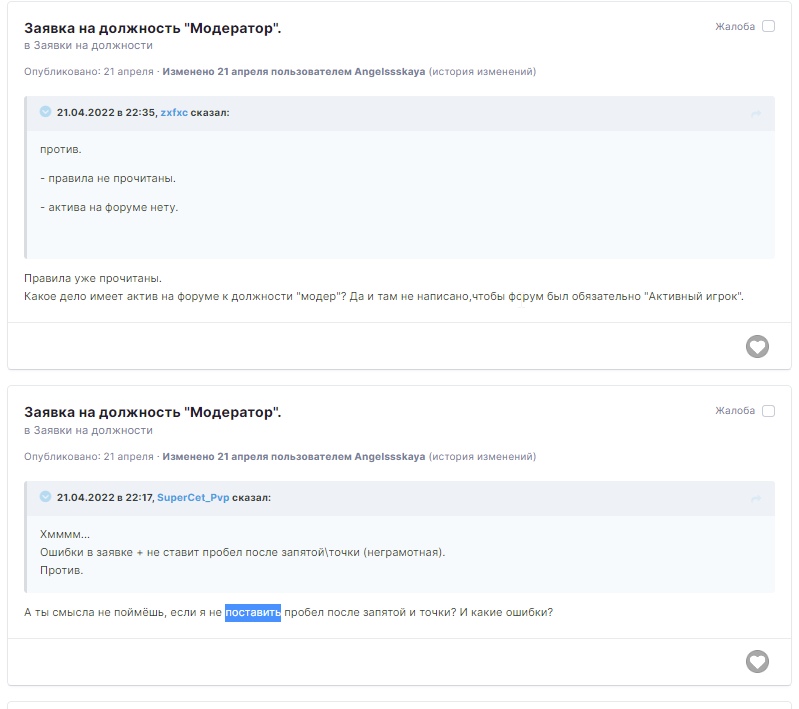Click heart icon under reply to SuperCet_Pvp

tap(757, 662)
